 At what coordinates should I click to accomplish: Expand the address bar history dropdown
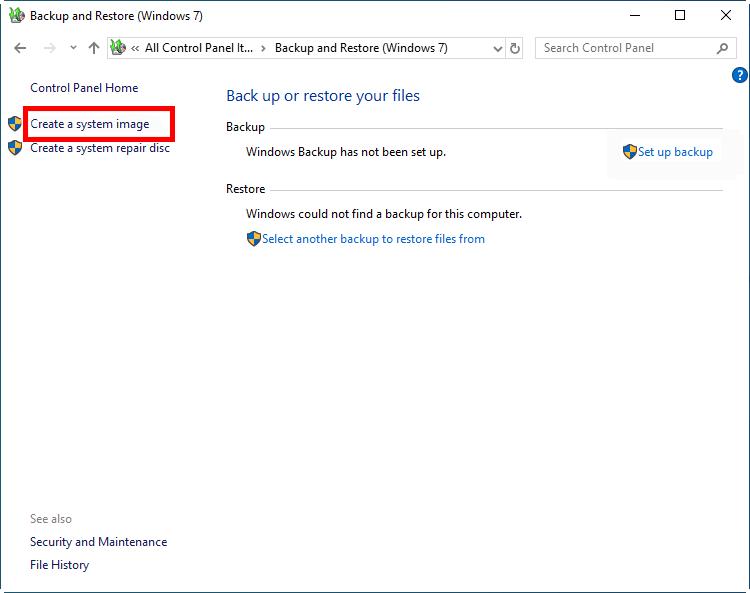pos(497,48)
